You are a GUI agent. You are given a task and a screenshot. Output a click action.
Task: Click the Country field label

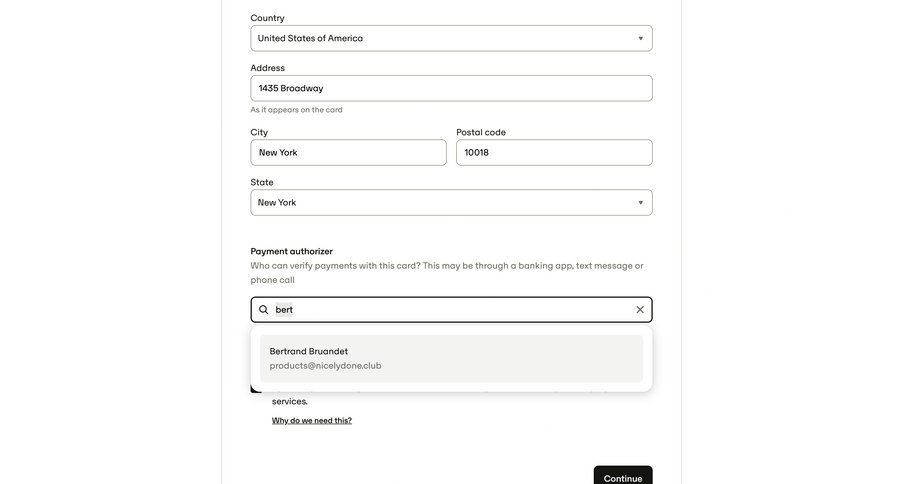point(267,18)
